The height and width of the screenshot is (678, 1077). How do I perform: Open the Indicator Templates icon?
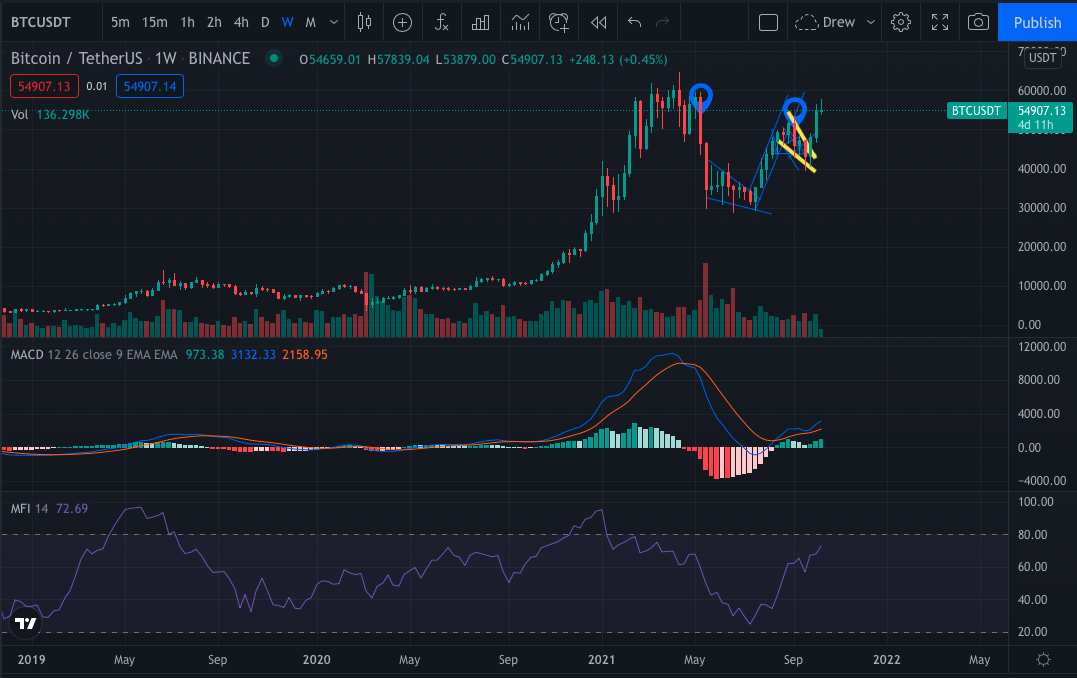point(521,22)
